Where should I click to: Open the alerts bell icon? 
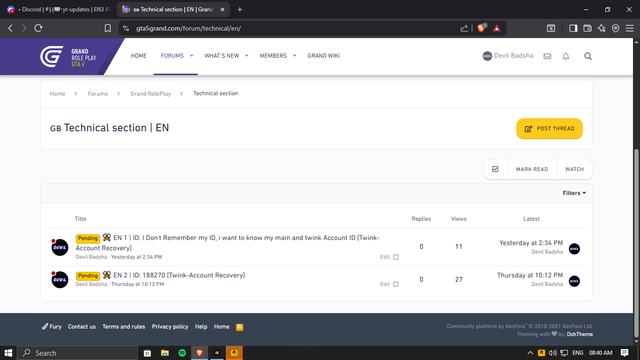(566, 56)
